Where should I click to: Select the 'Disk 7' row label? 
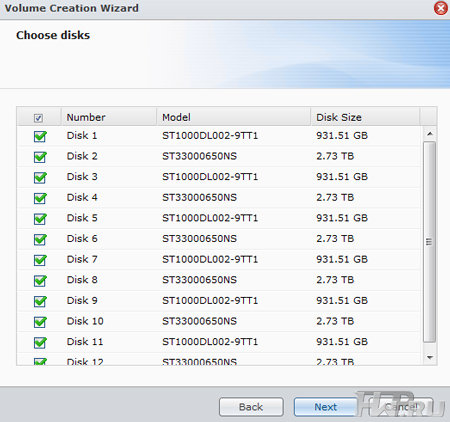[82, 259]
